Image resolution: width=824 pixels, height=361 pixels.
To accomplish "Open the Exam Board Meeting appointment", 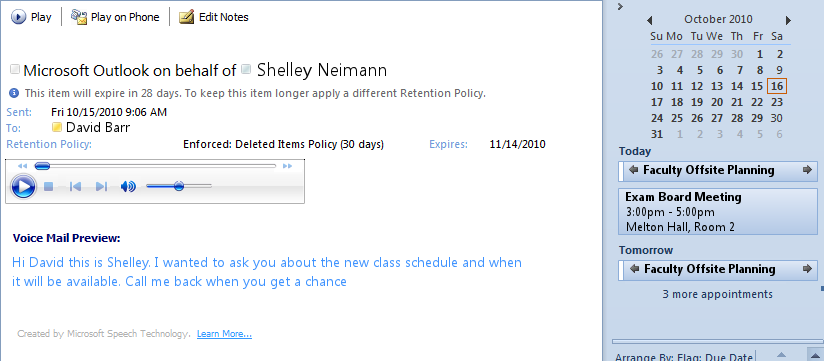I will point(718,211).
